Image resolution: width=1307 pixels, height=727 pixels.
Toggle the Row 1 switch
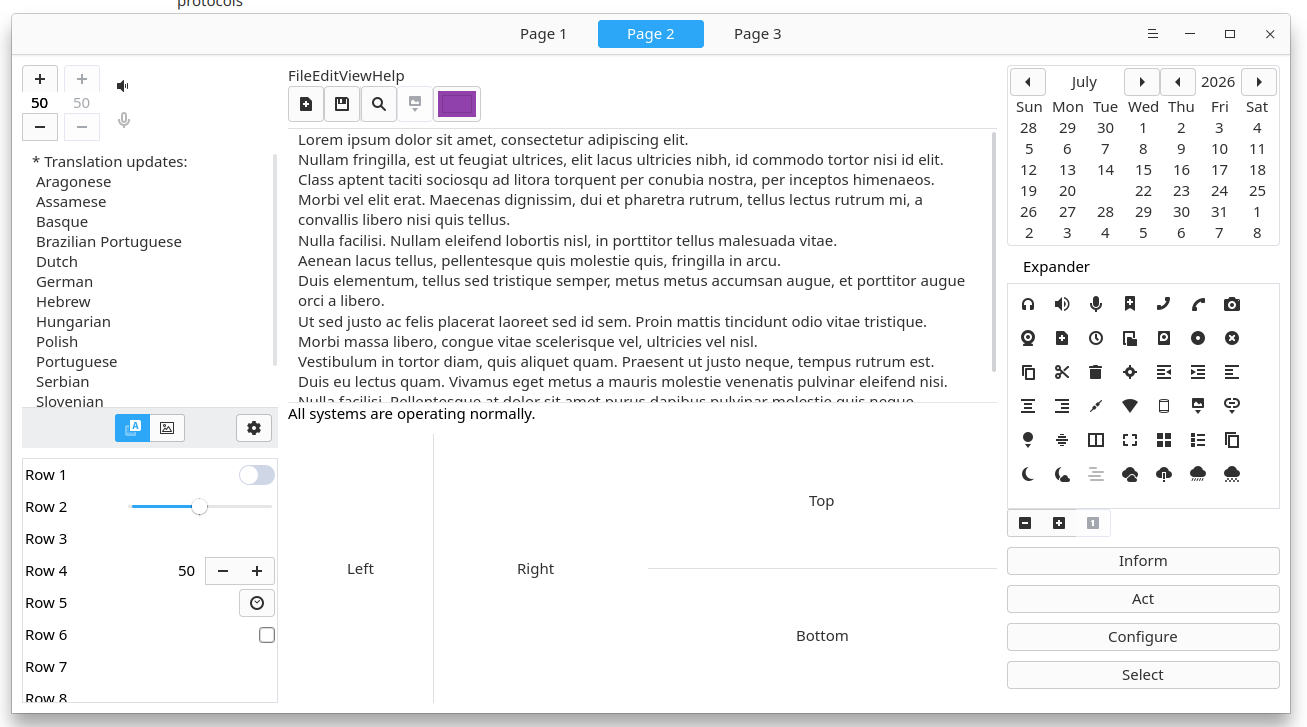click(x=257, y=475)
